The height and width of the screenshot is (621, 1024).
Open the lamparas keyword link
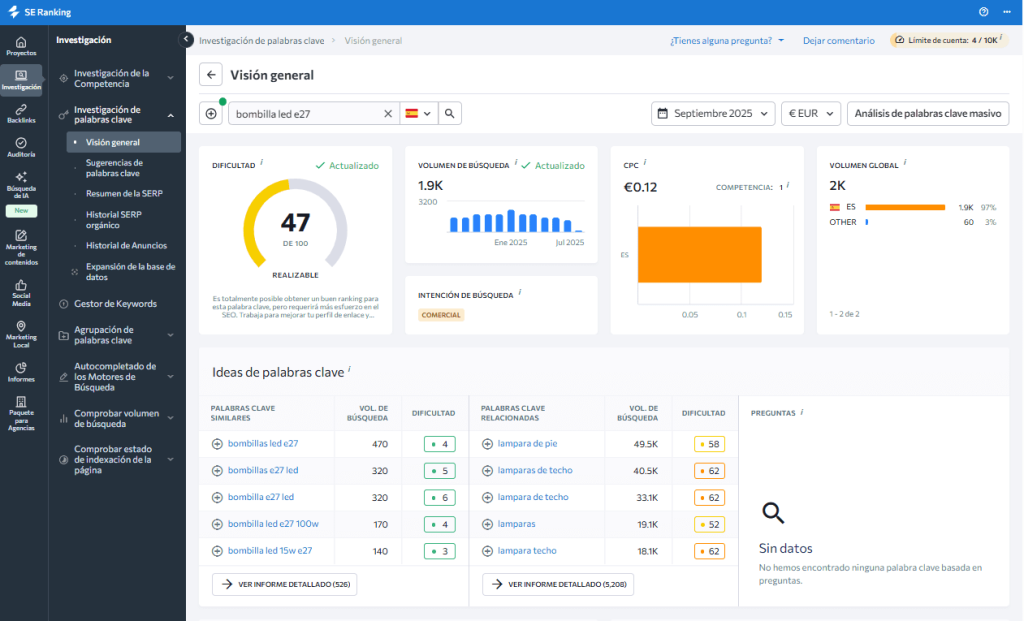click(x=516, y=524)
